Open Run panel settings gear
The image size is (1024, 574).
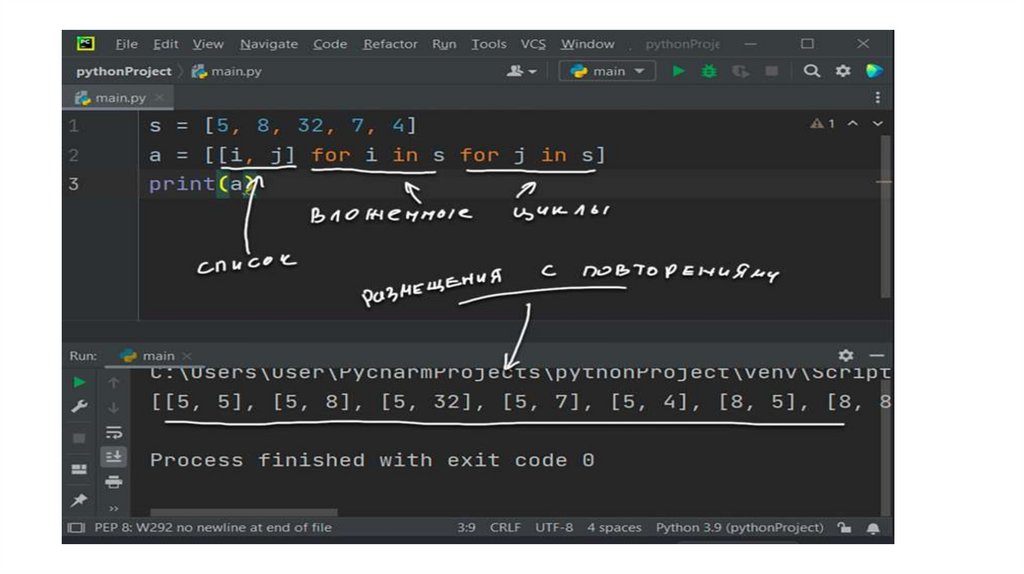point(846,355)
